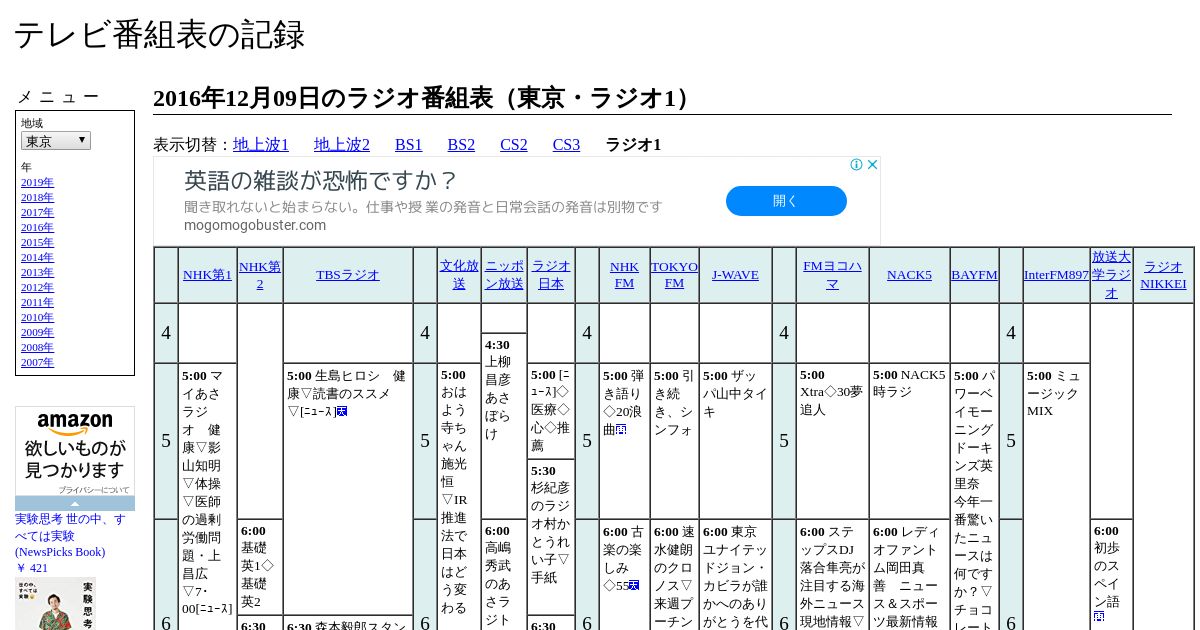
Task: Open NHK FM station link
Action: click(x=624, y=275)
